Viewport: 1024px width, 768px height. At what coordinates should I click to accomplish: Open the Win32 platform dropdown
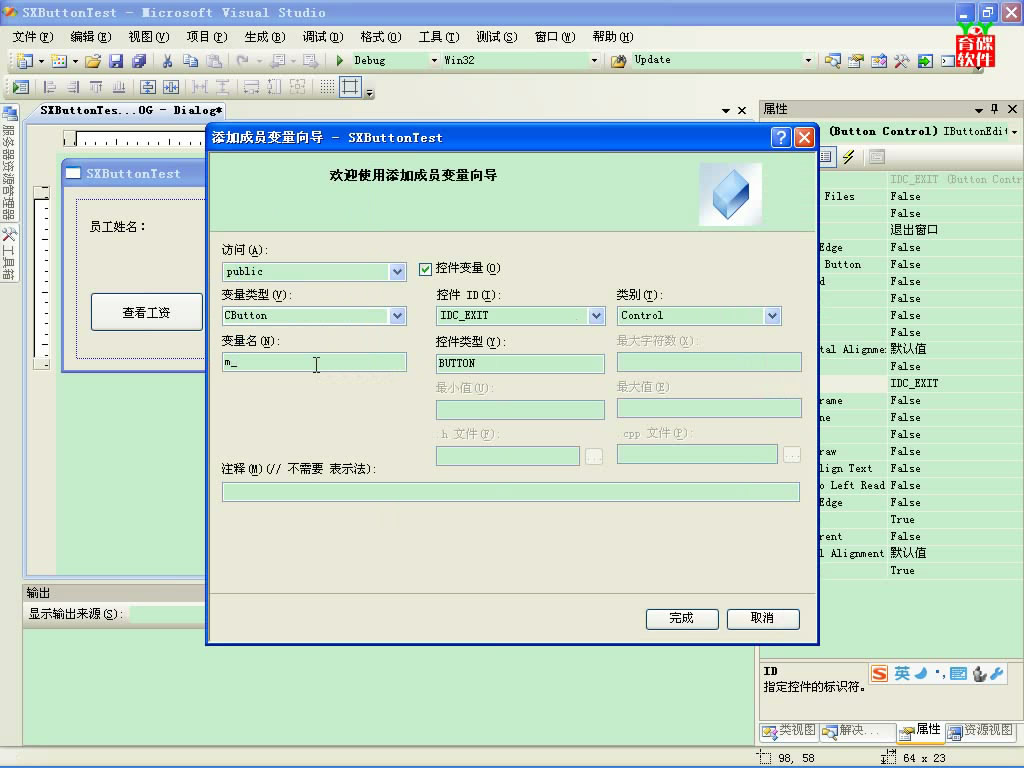(x=594, y=61)
